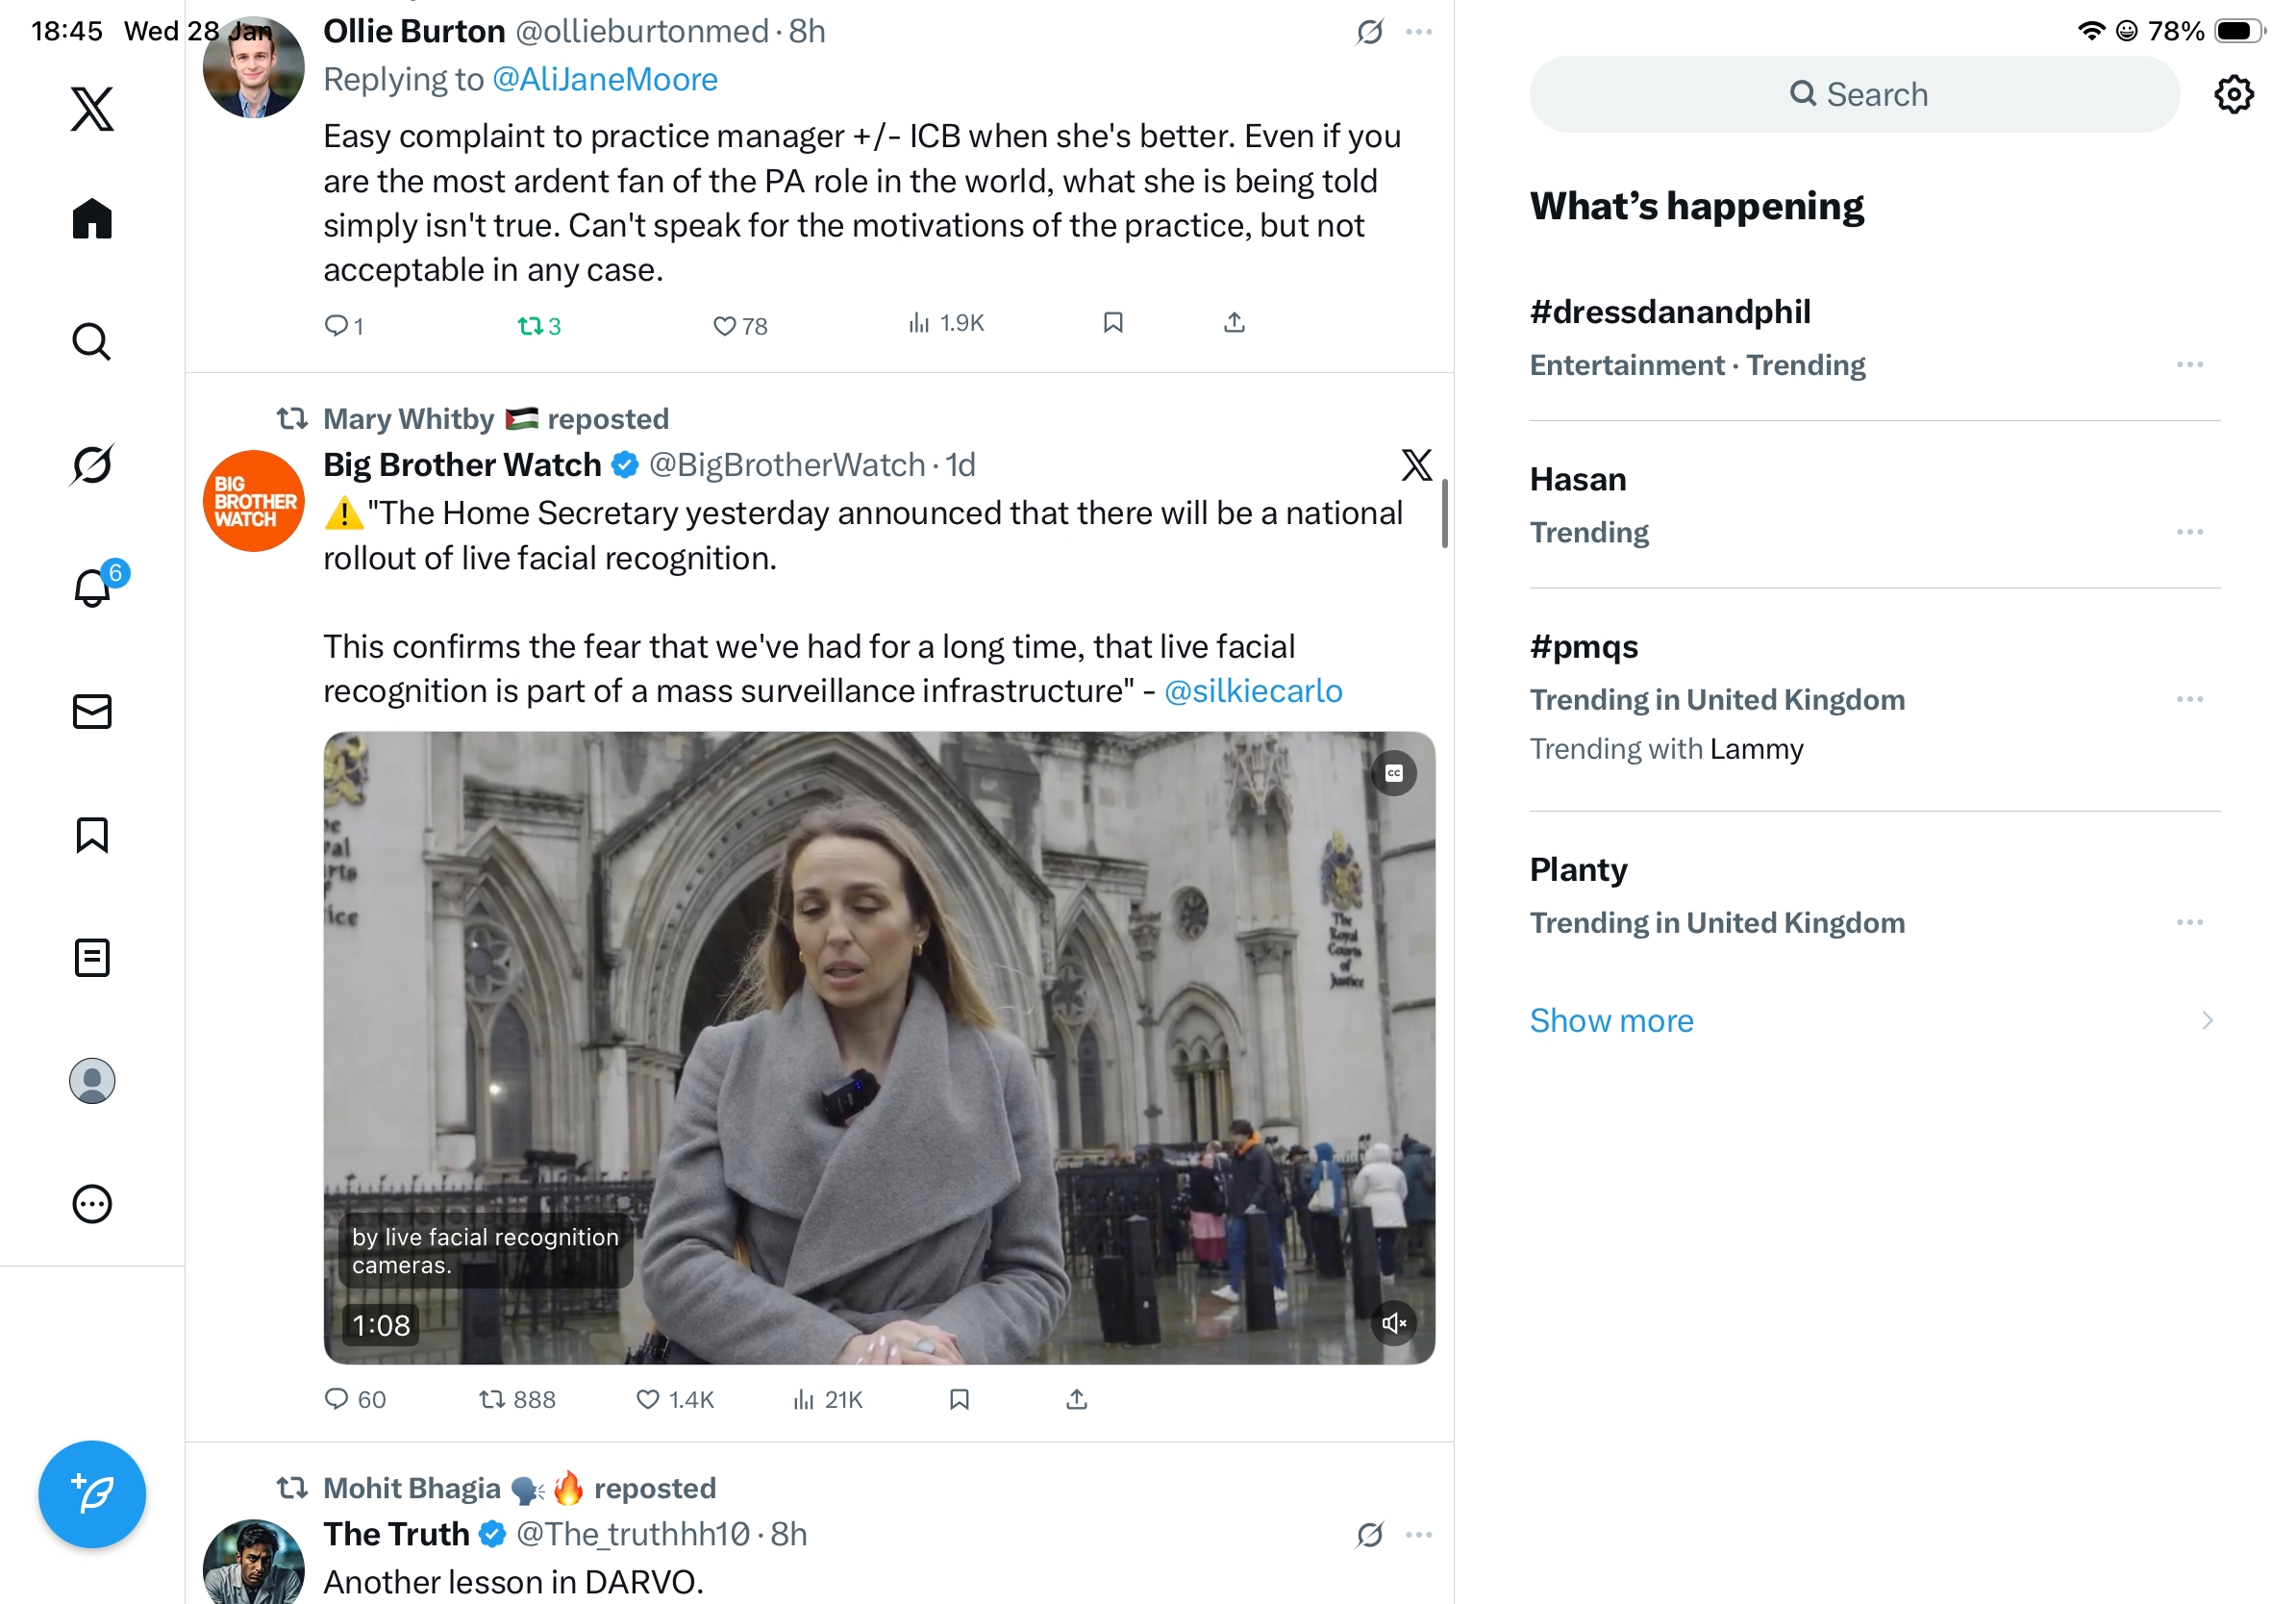Viewport: 2296px width, 1604px height.
Task: Expand trends with Show more chevron
Action: (2206, 1020)
